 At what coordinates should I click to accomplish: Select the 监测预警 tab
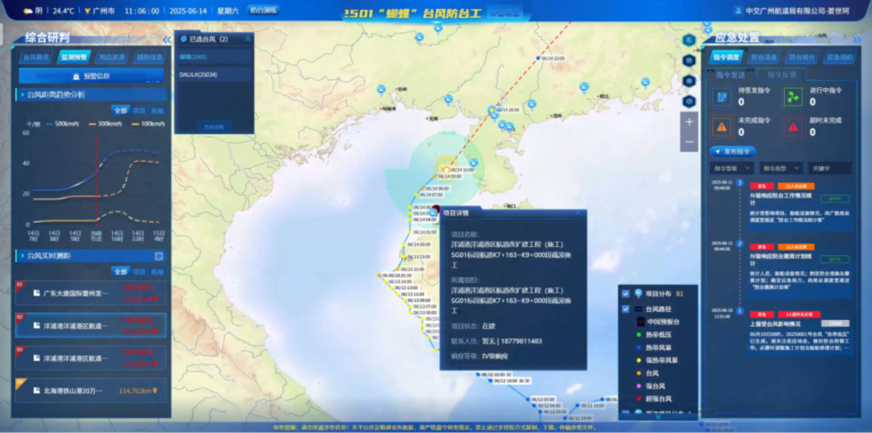(73, 57)
